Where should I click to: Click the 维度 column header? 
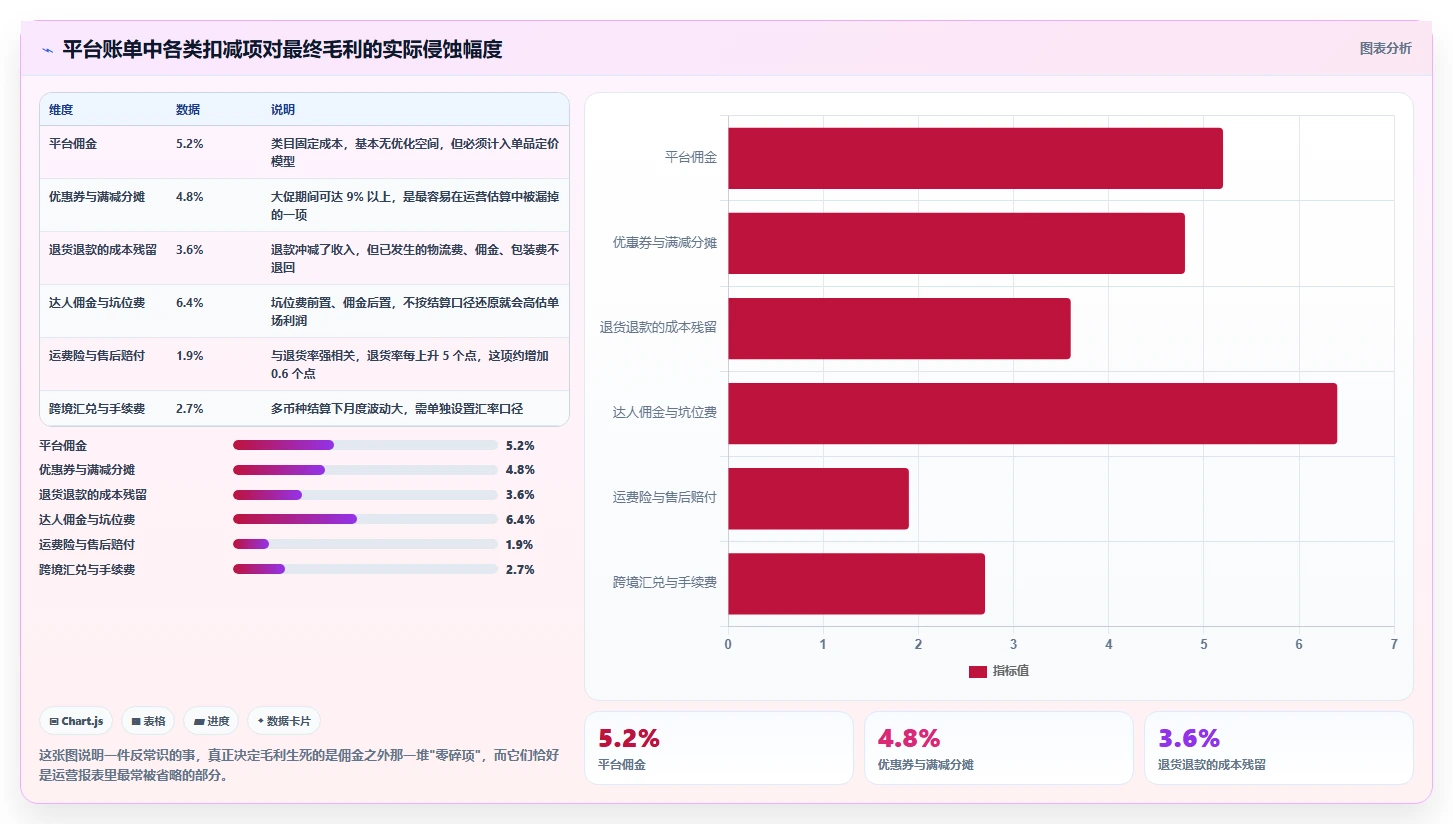tap(61, 110)
